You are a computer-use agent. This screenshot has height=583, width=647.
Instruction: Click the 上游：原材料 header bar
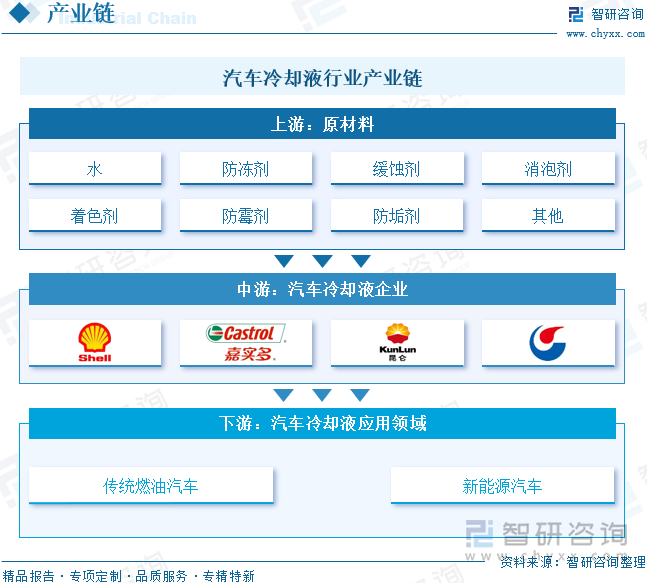322,124
